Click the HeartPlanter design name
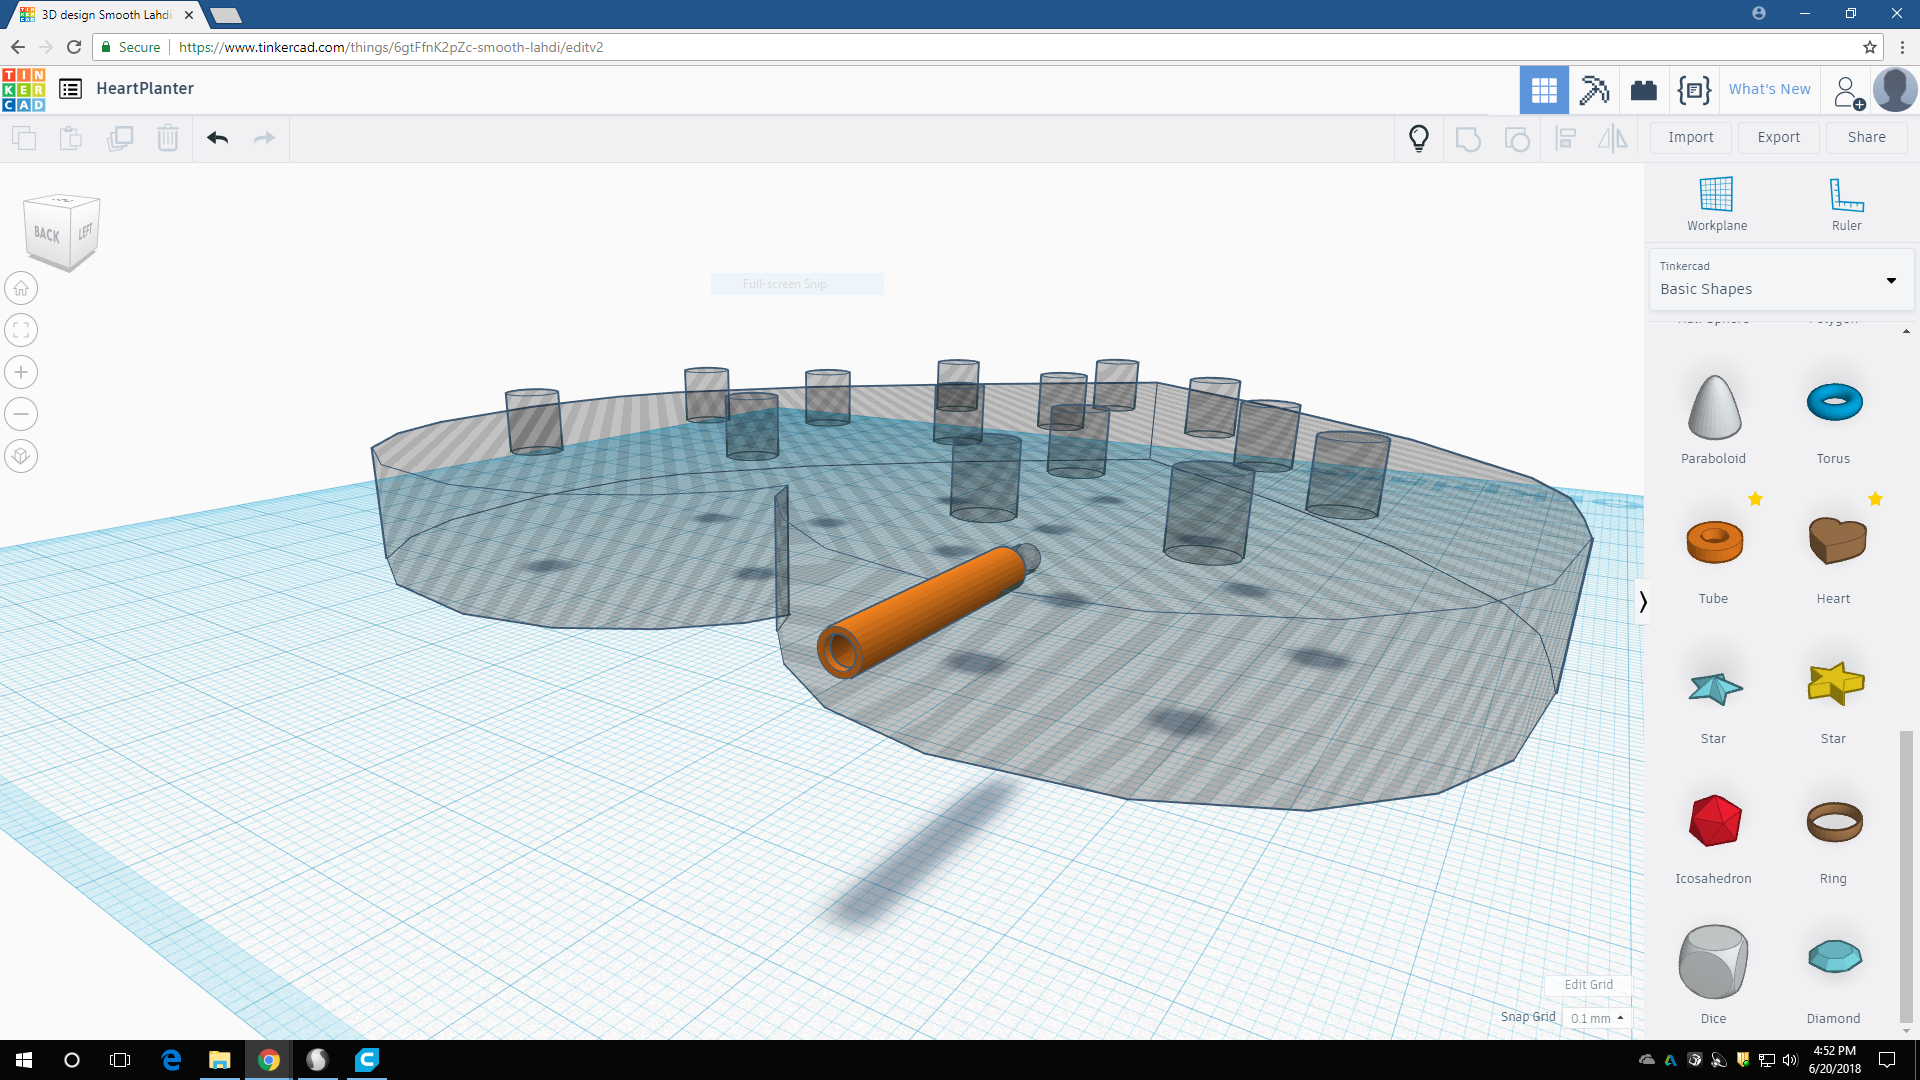1920x1080 pixels. pos(145,88)
